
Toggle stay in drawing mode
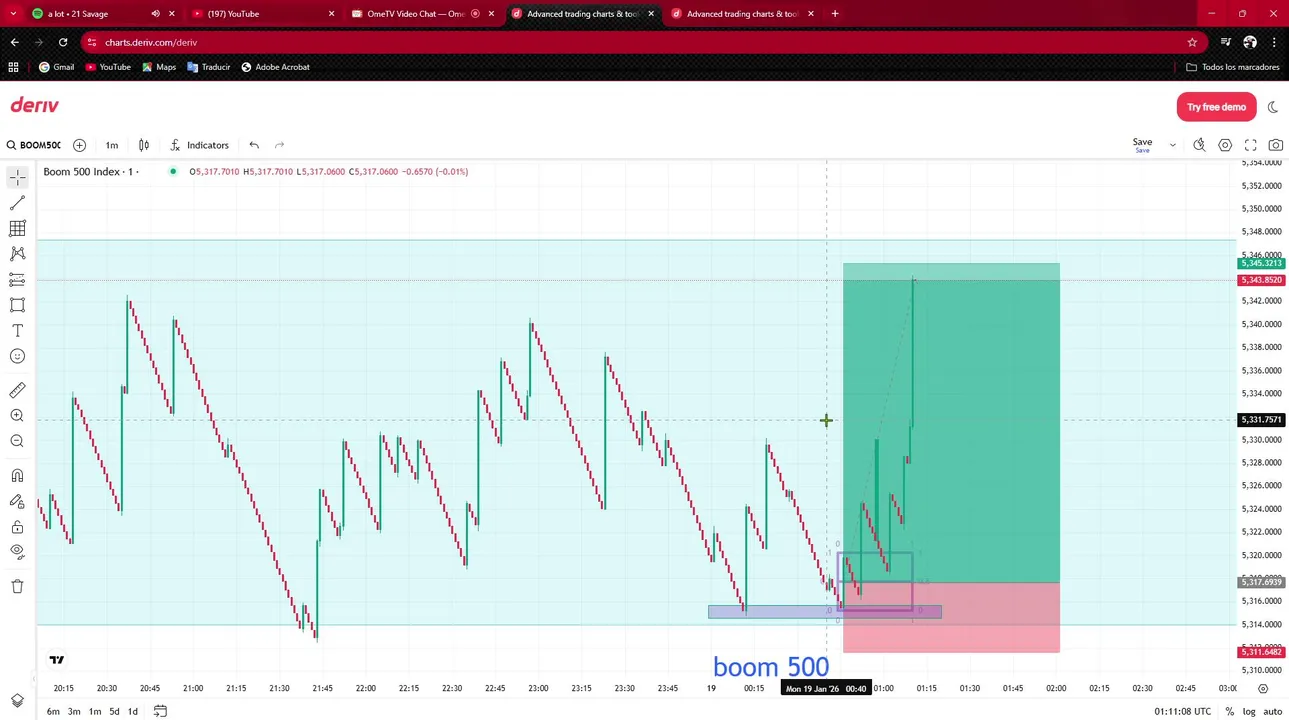coord(17,501)
